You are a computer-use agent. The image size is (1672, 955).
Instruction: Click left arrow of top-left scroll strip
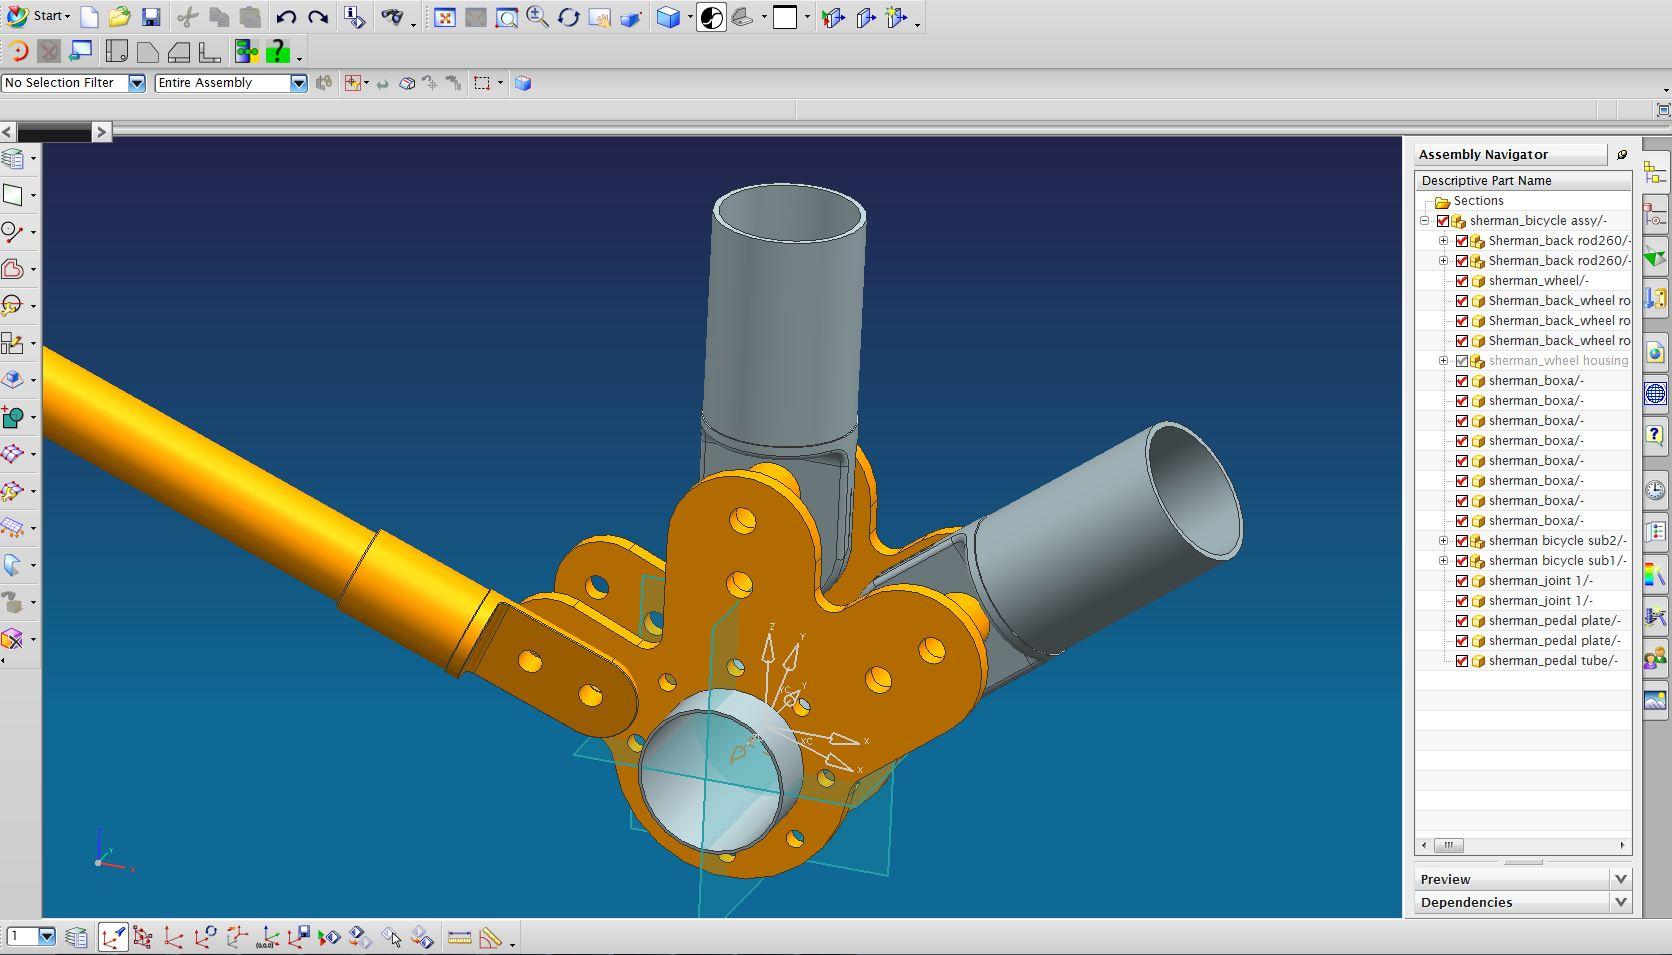pos(7,131)
